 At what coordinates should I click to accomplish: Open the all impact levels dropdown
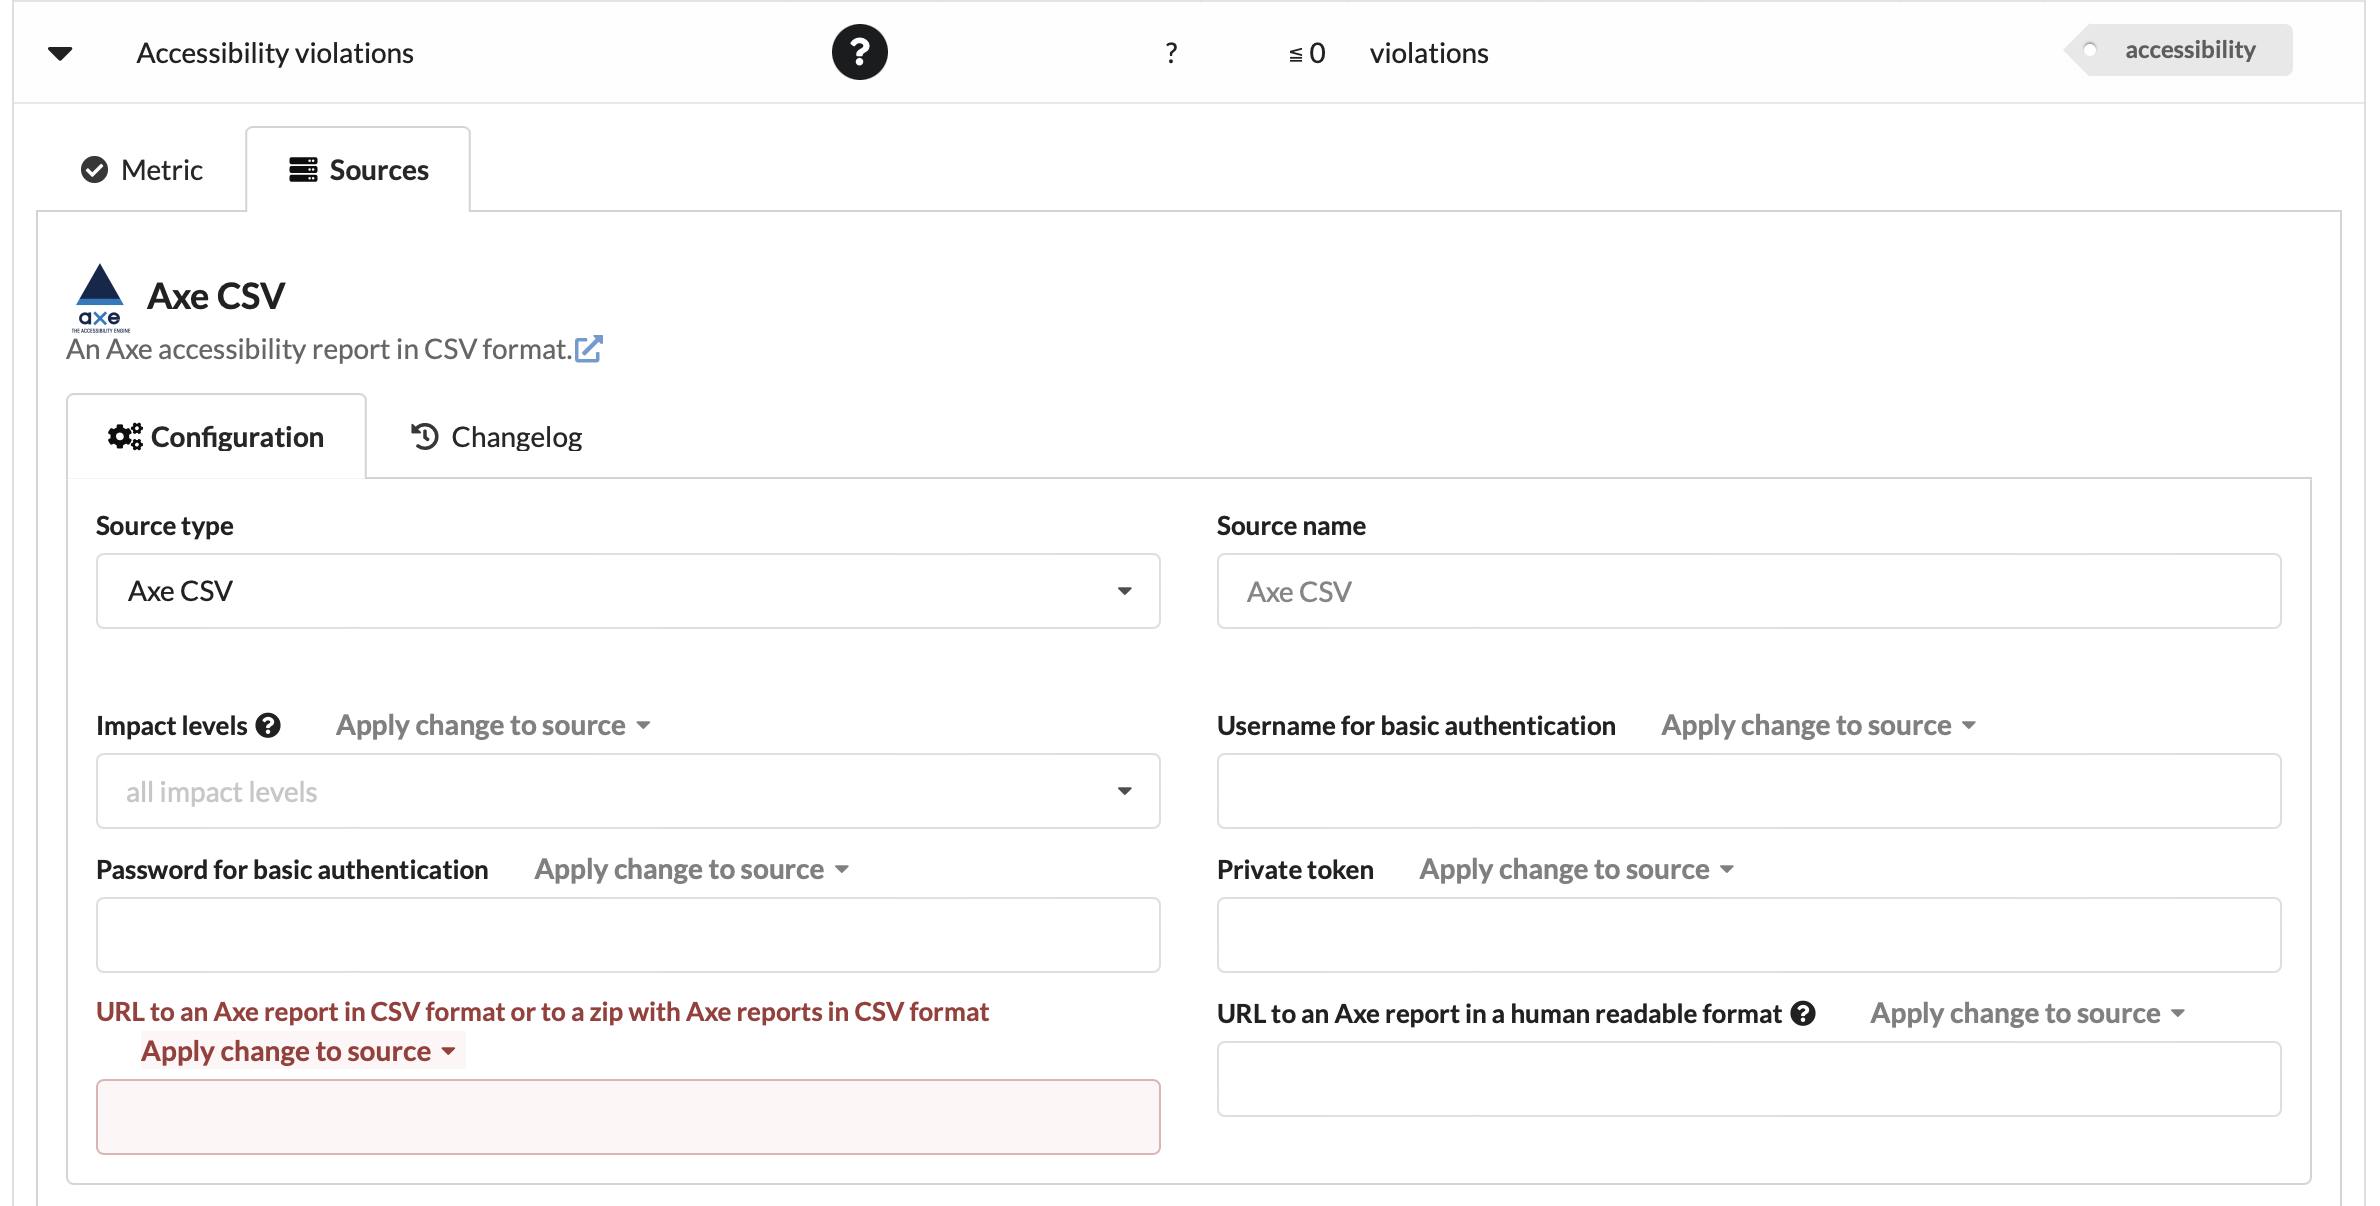point(628,791)
